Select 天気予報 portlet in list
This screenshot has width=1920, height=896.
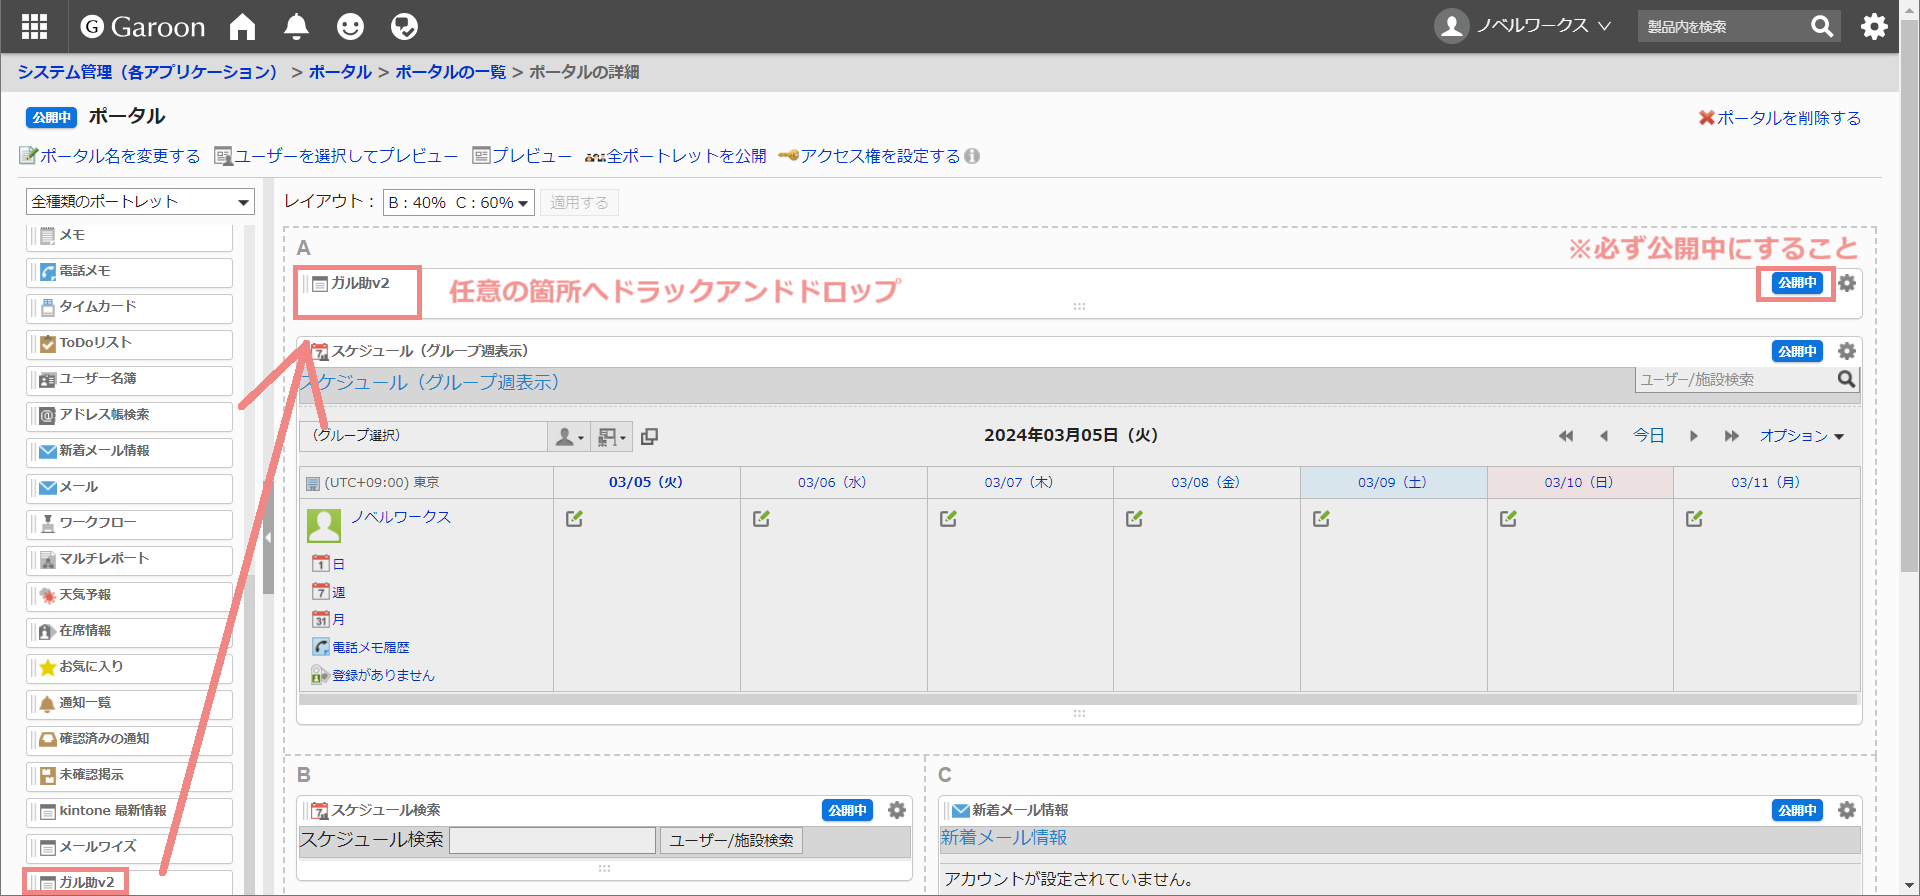point(130,596)
